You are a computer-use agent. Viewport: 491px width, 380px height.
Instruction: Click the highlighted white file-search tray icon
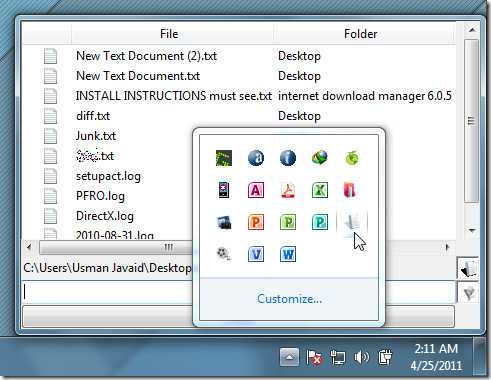pos(352,221)
